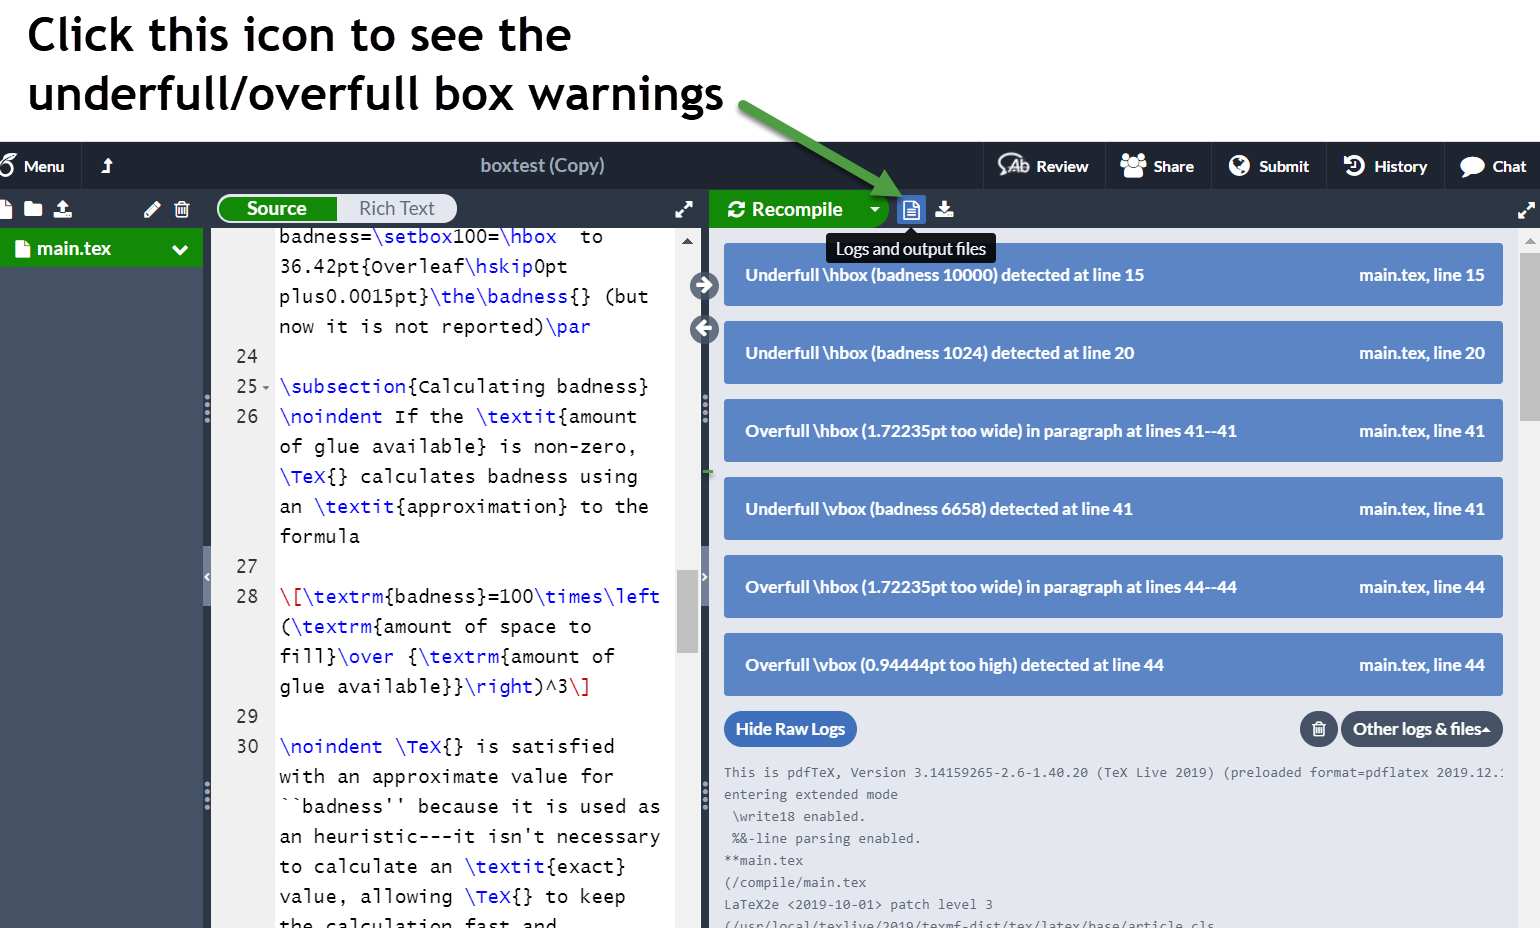Clear the cached logs with trash icon
Viewport: 1540px width, 928px height.
click(x=1318, y=729)
